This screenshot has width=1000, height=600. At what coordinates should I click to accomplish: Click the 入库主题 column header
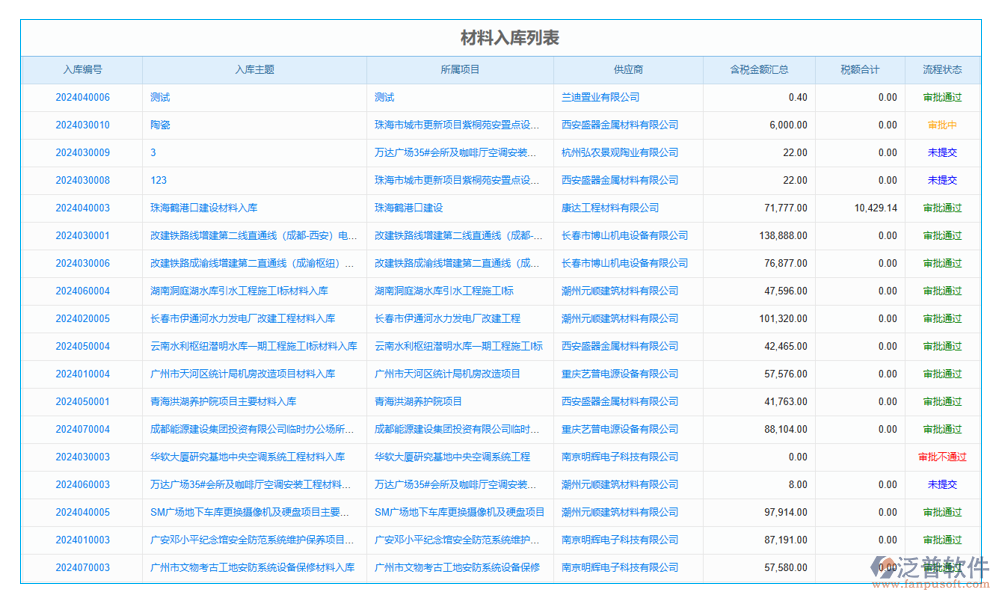[254, 70]
